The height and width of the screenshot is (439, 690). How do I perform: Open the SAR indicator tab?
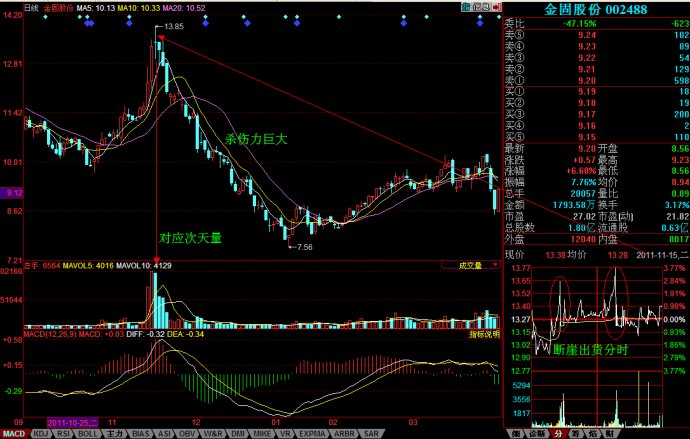pyautogui.click(x=370, y=434)
